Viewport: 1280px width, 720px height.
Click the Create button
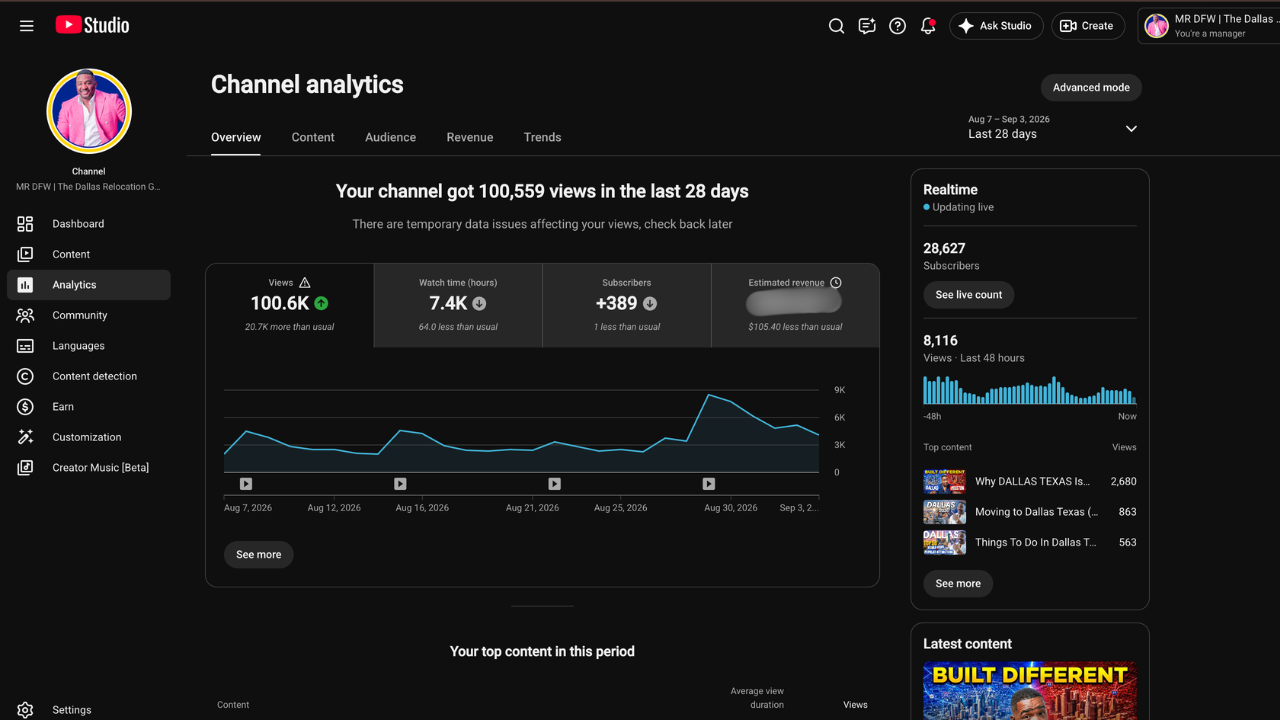(x=1088, y=26)
